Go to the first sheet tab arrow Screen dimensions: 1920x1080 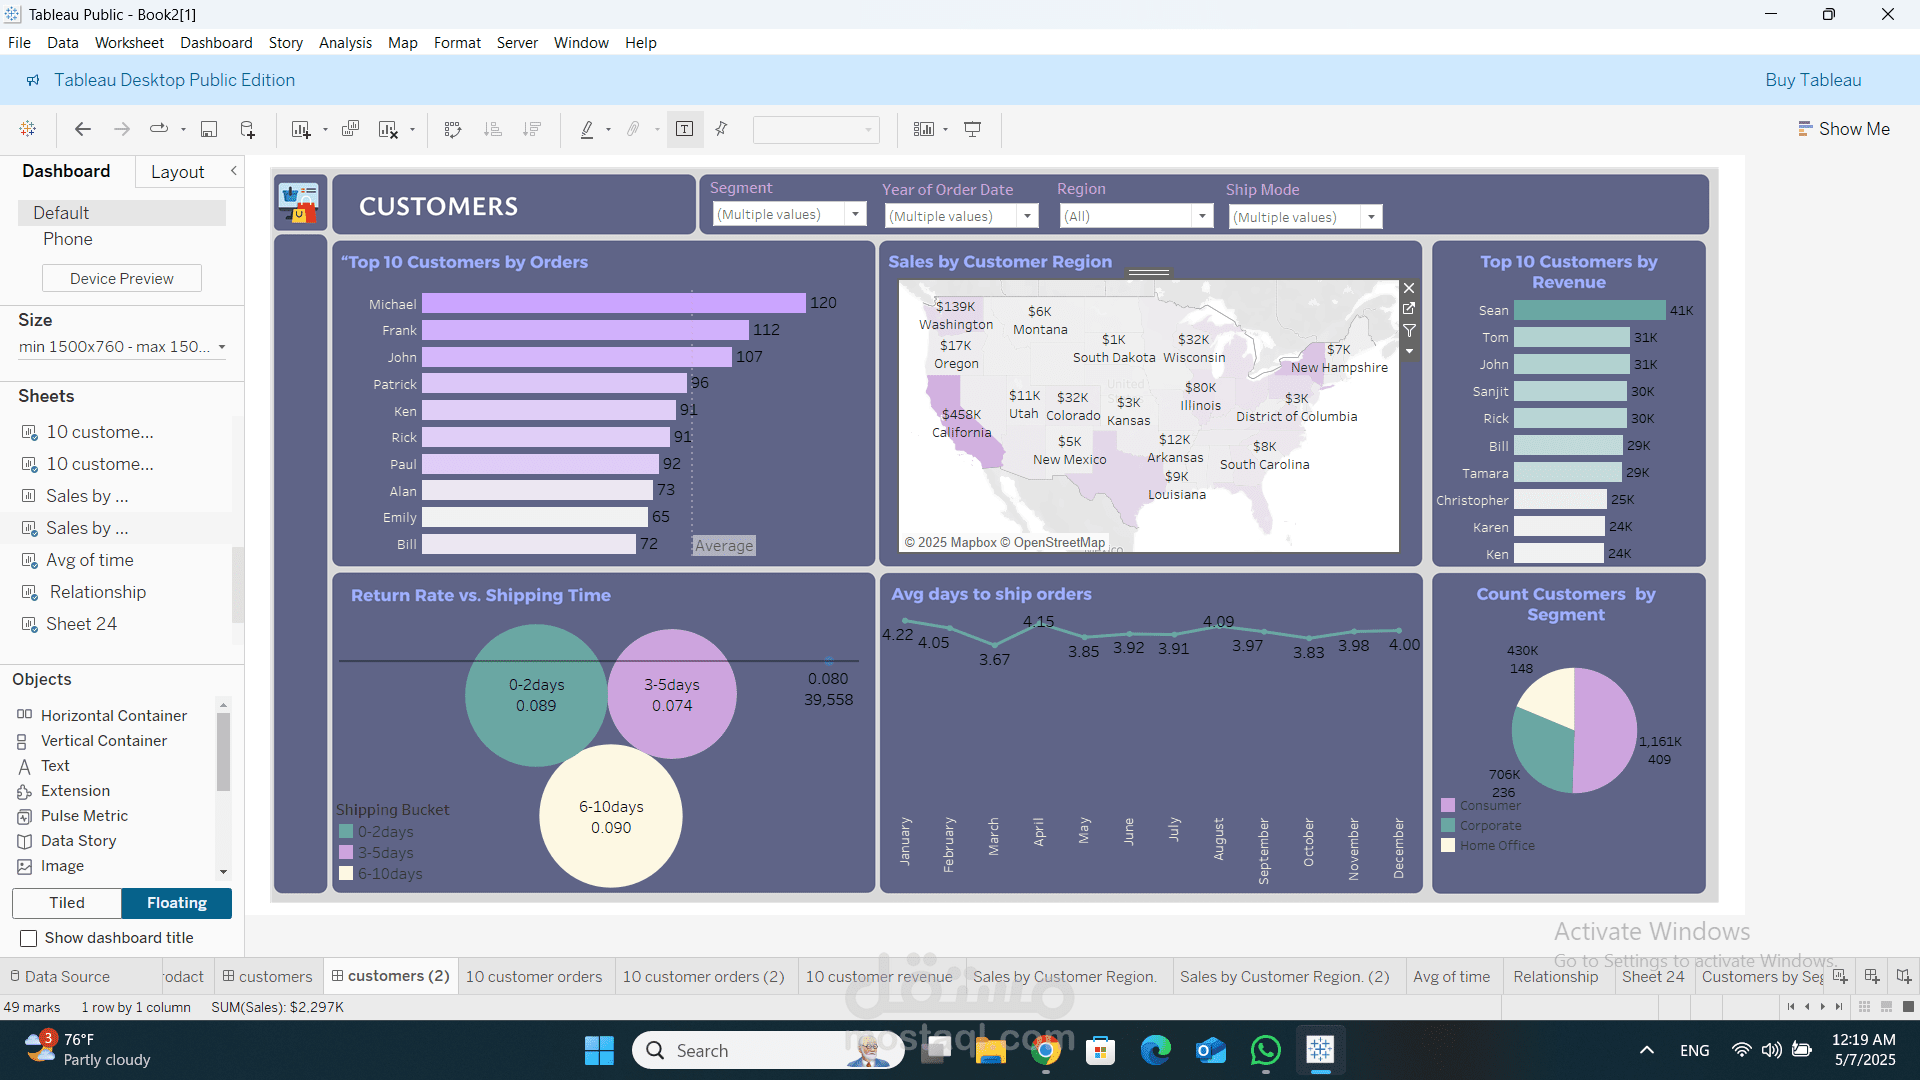pos(1791,1007)
